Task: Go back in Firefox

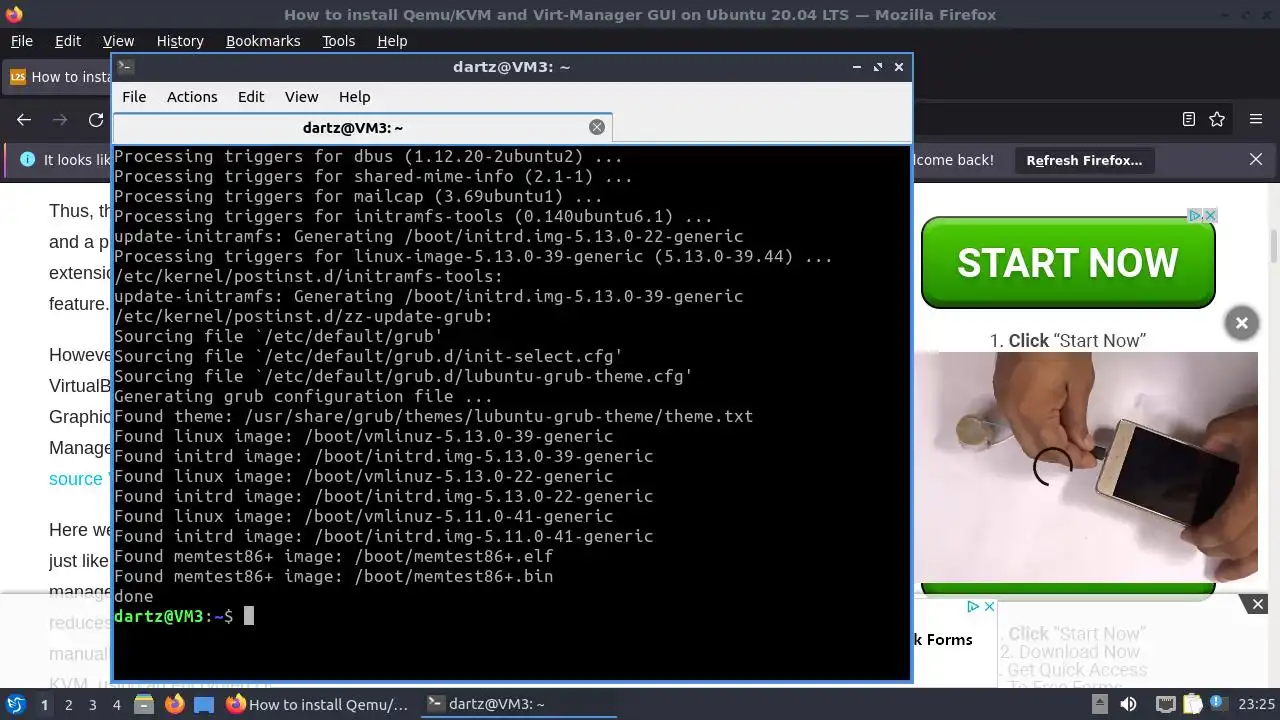Action: pyautogui.click(x=24, y=120)
